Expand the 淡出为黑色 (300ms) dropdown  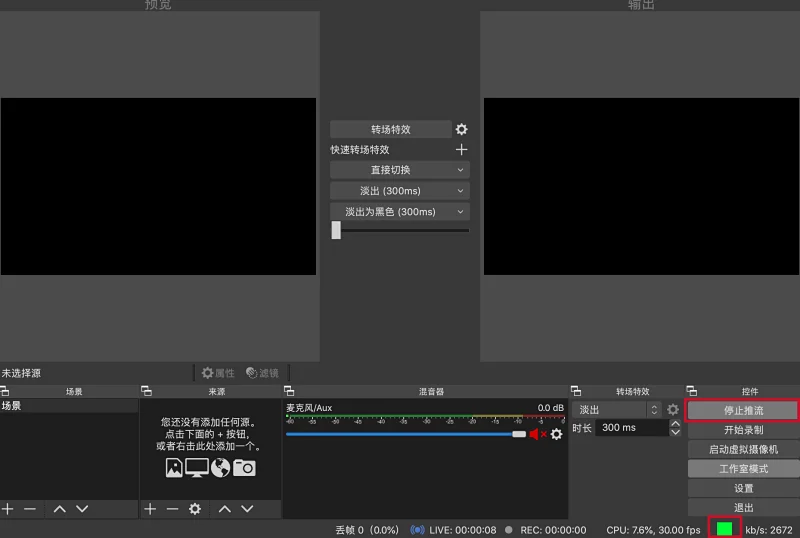[399, 212]
